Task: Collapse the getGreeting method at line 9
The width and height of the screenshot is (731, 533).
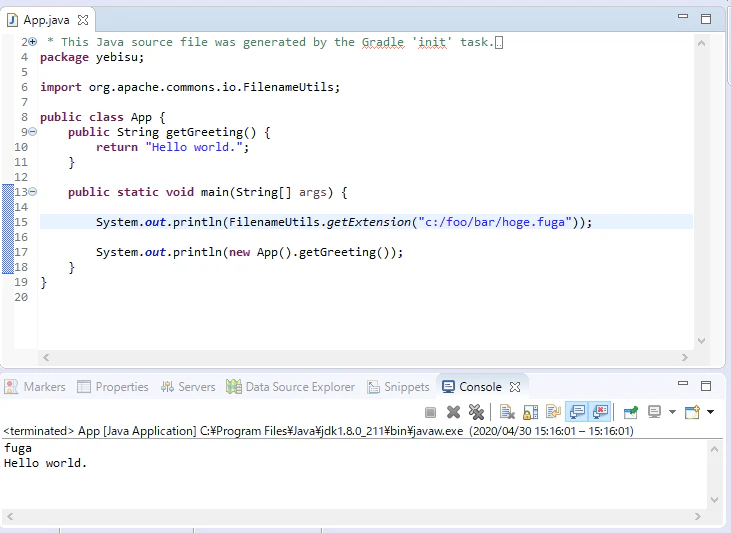Action: click(33, 132)
